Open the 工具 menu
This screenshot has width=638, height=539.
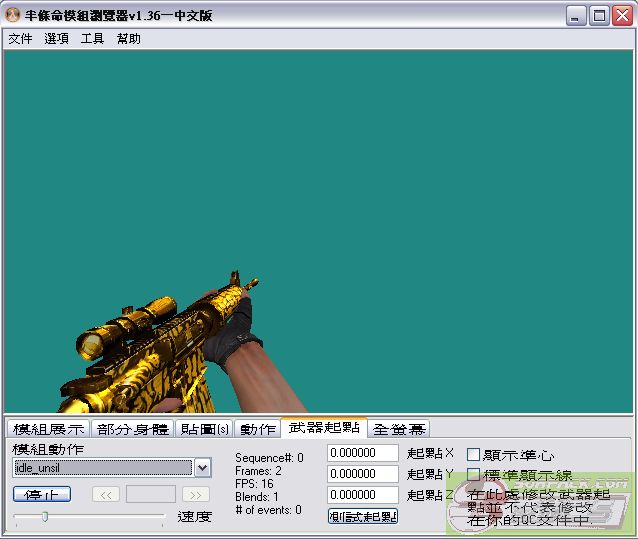[92, 39]
